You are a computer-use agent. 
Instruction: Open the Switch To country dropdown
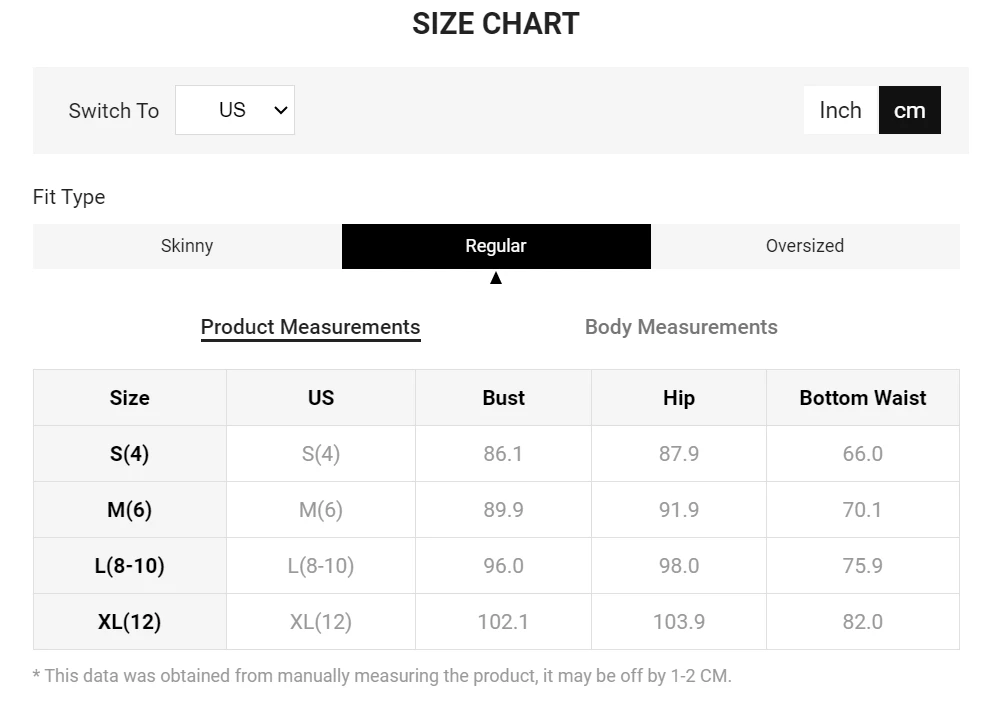[234, 110]
